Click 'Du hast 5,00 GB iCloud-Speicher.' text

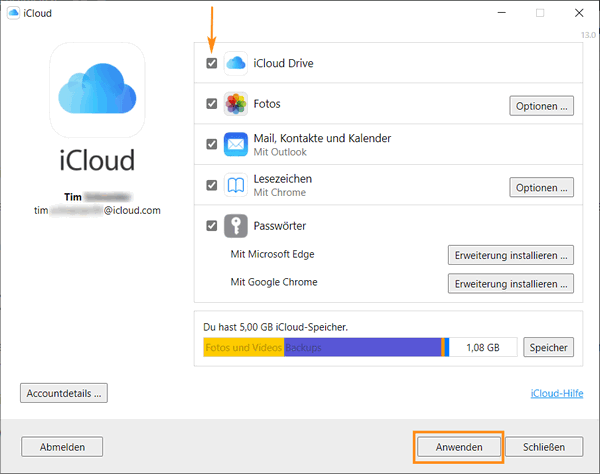pos(276,327)
